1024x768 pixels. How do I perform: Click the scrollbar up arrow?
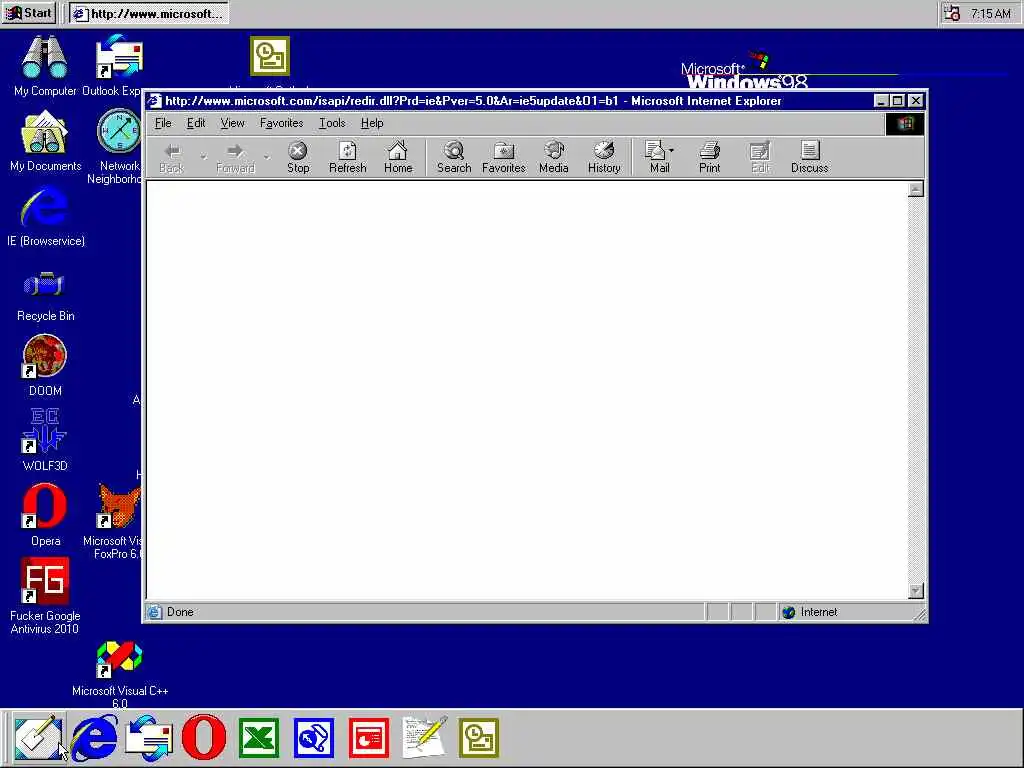(916, 189)
